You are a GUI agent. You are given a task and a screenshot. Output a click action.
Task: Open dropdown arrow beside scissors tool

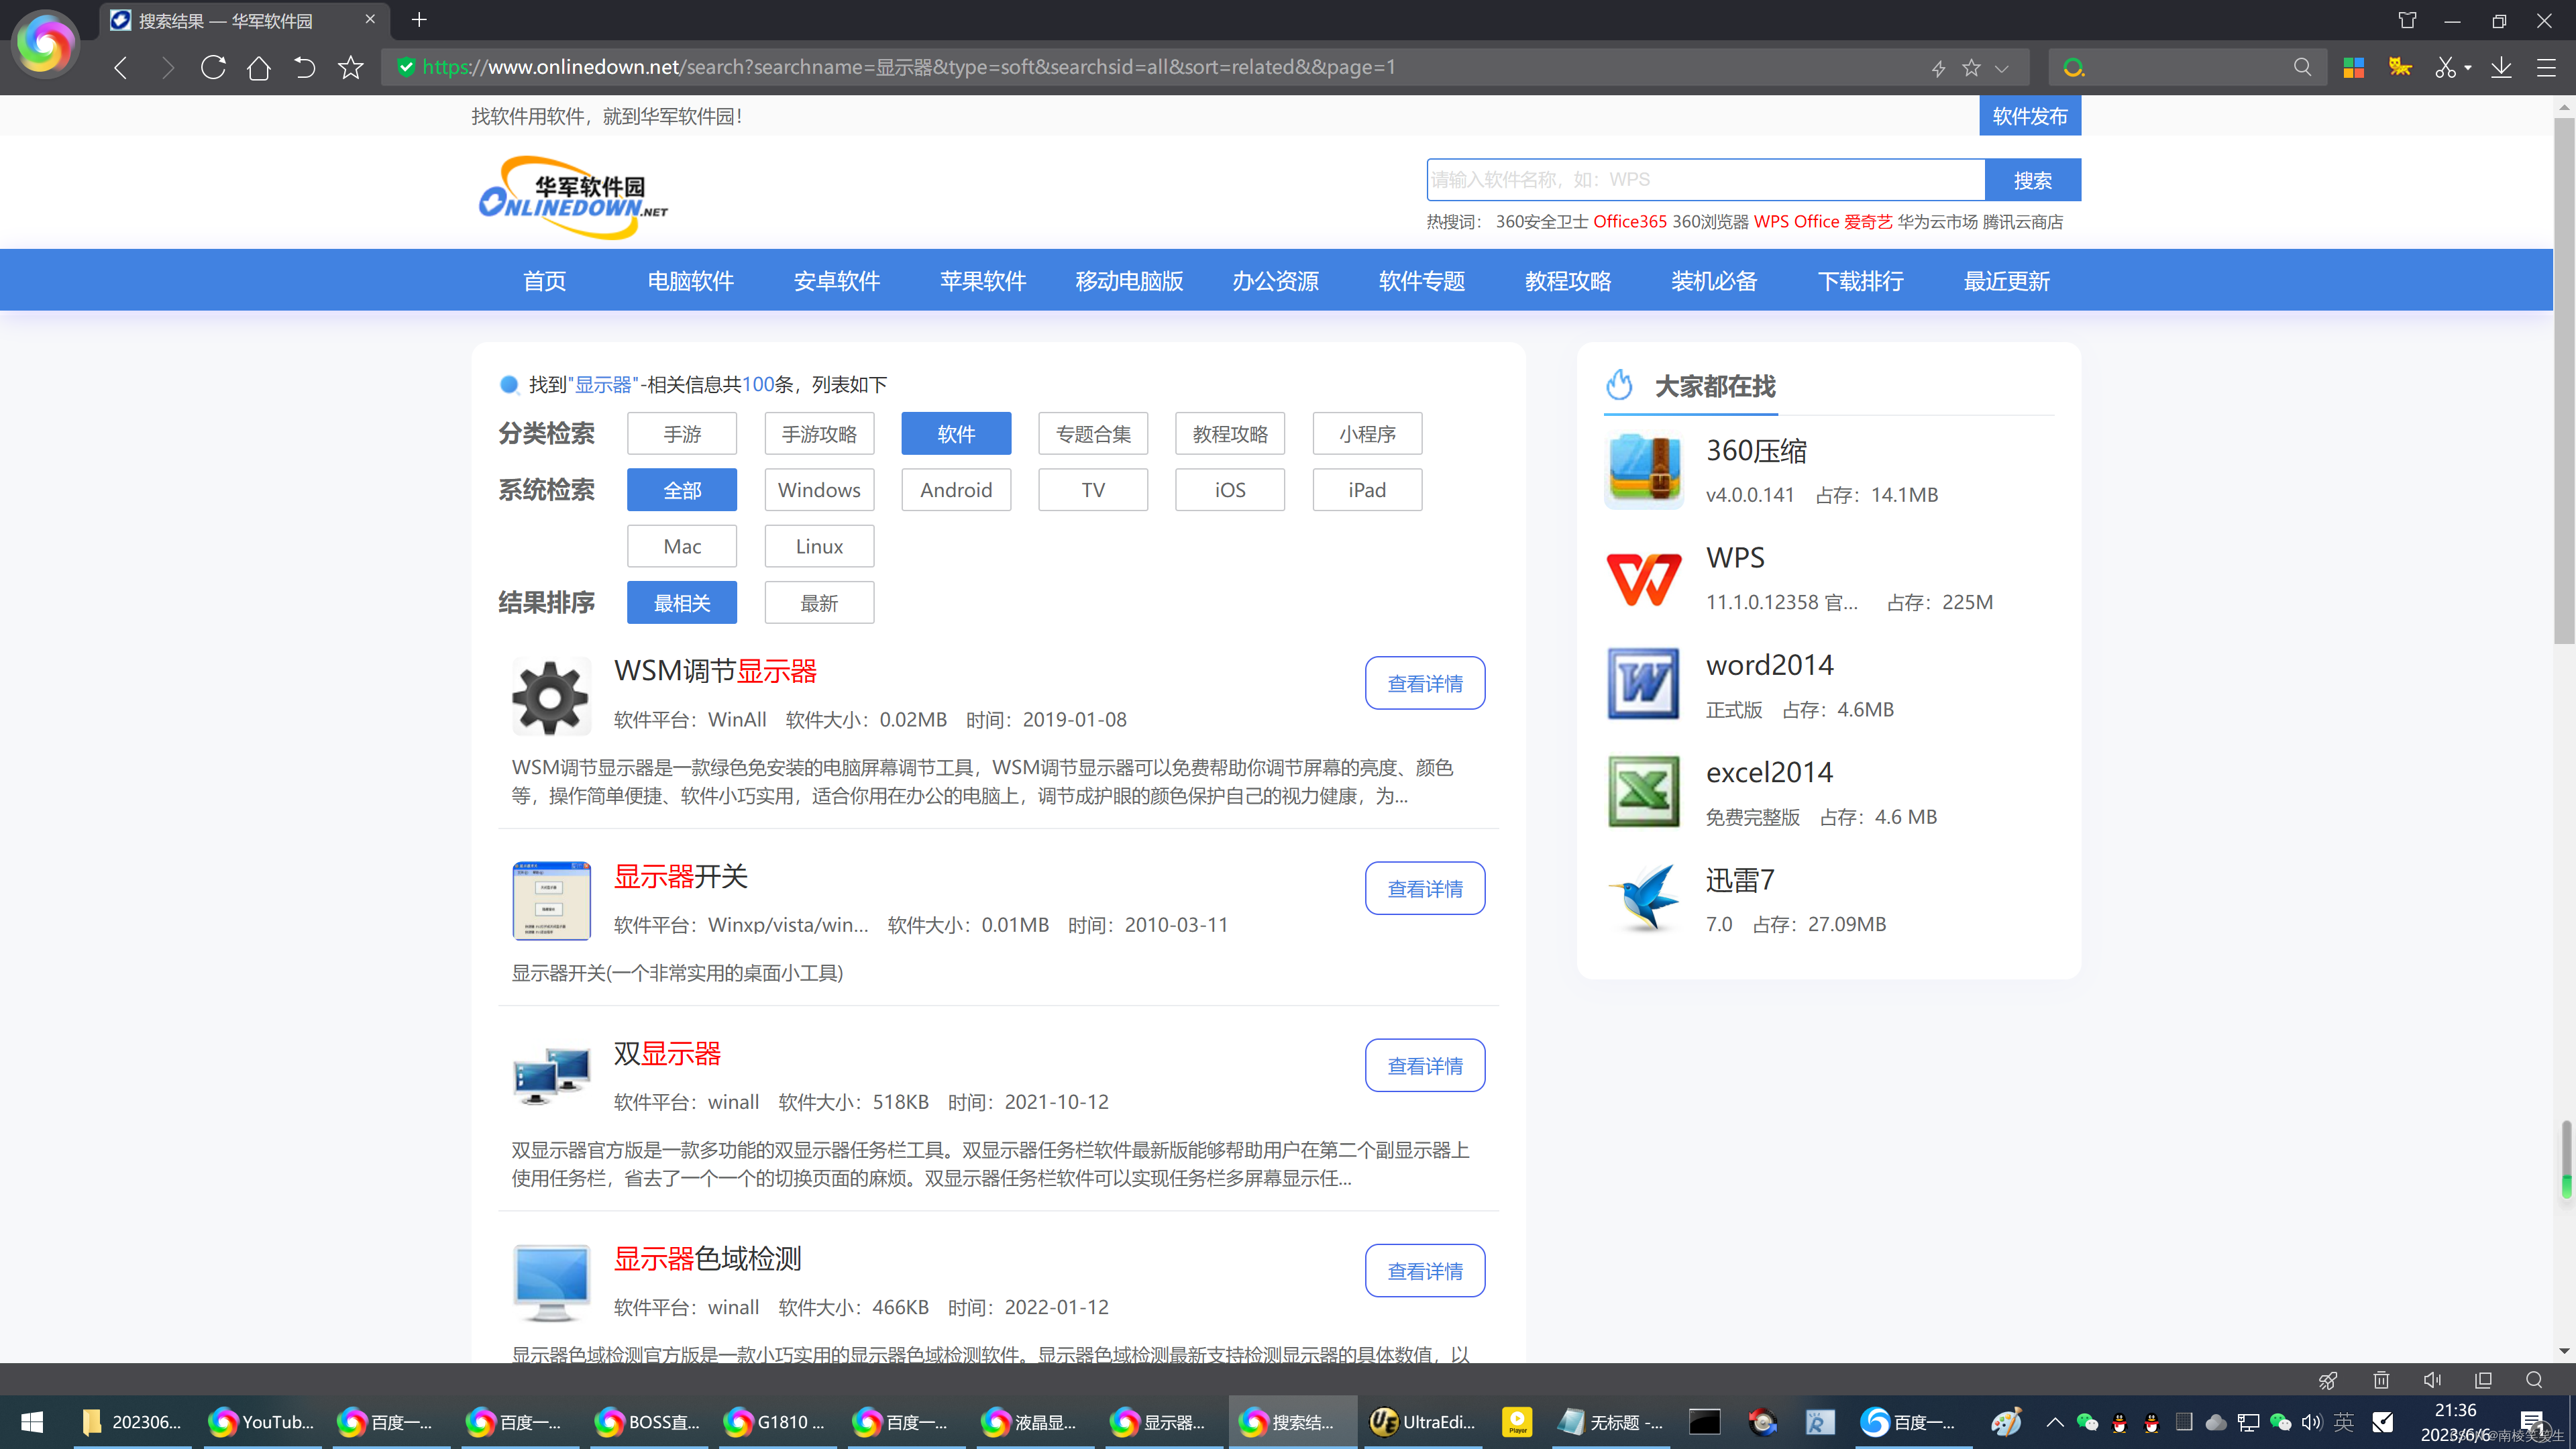coord(2468,68)
